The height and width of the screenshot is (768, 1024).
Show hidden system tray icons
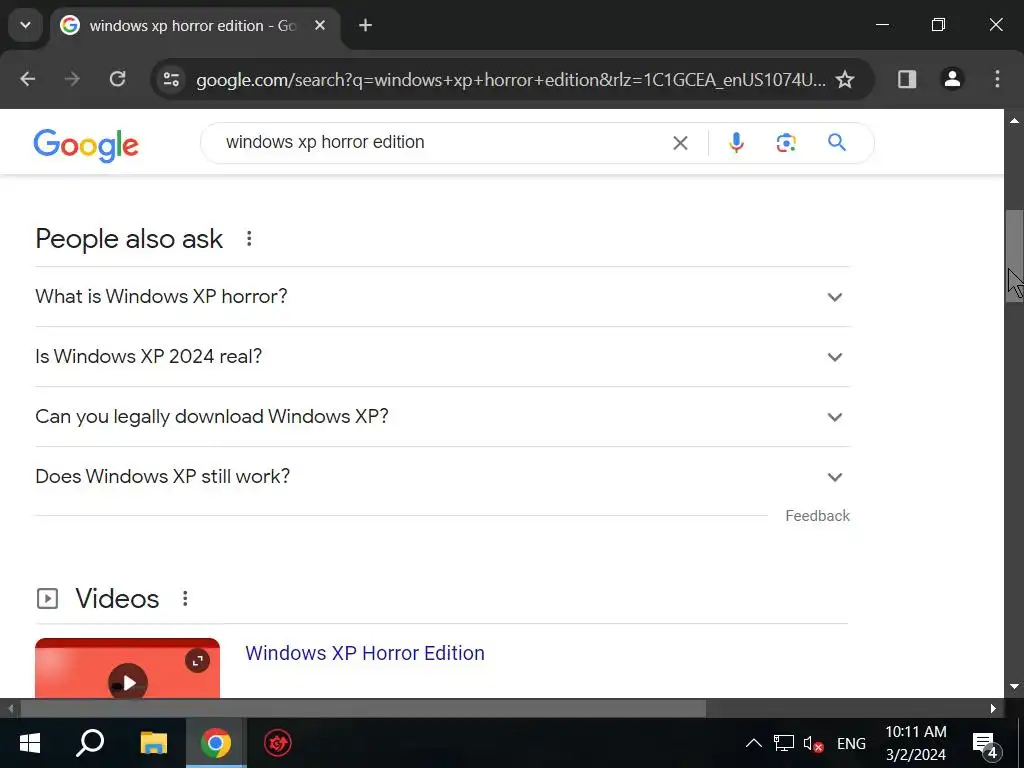click(753, 743)
